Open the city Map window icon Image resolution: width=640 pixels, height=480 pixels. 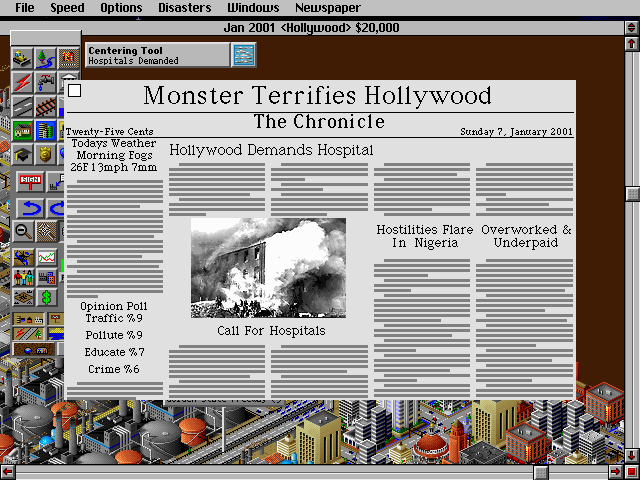tap(23, 258)
